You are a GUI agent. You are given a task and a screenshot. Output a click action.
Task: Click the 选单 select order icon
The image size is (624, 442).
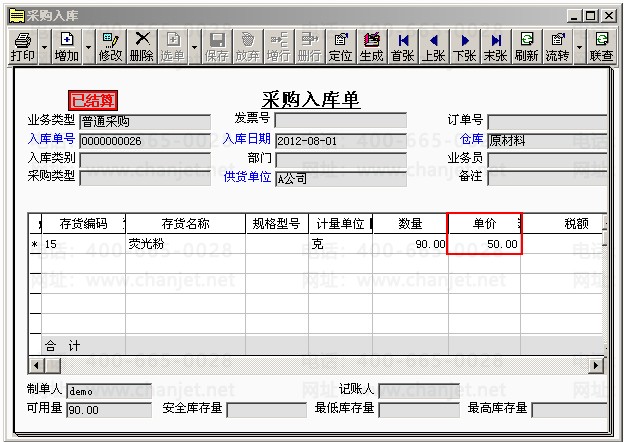(173, 47)
